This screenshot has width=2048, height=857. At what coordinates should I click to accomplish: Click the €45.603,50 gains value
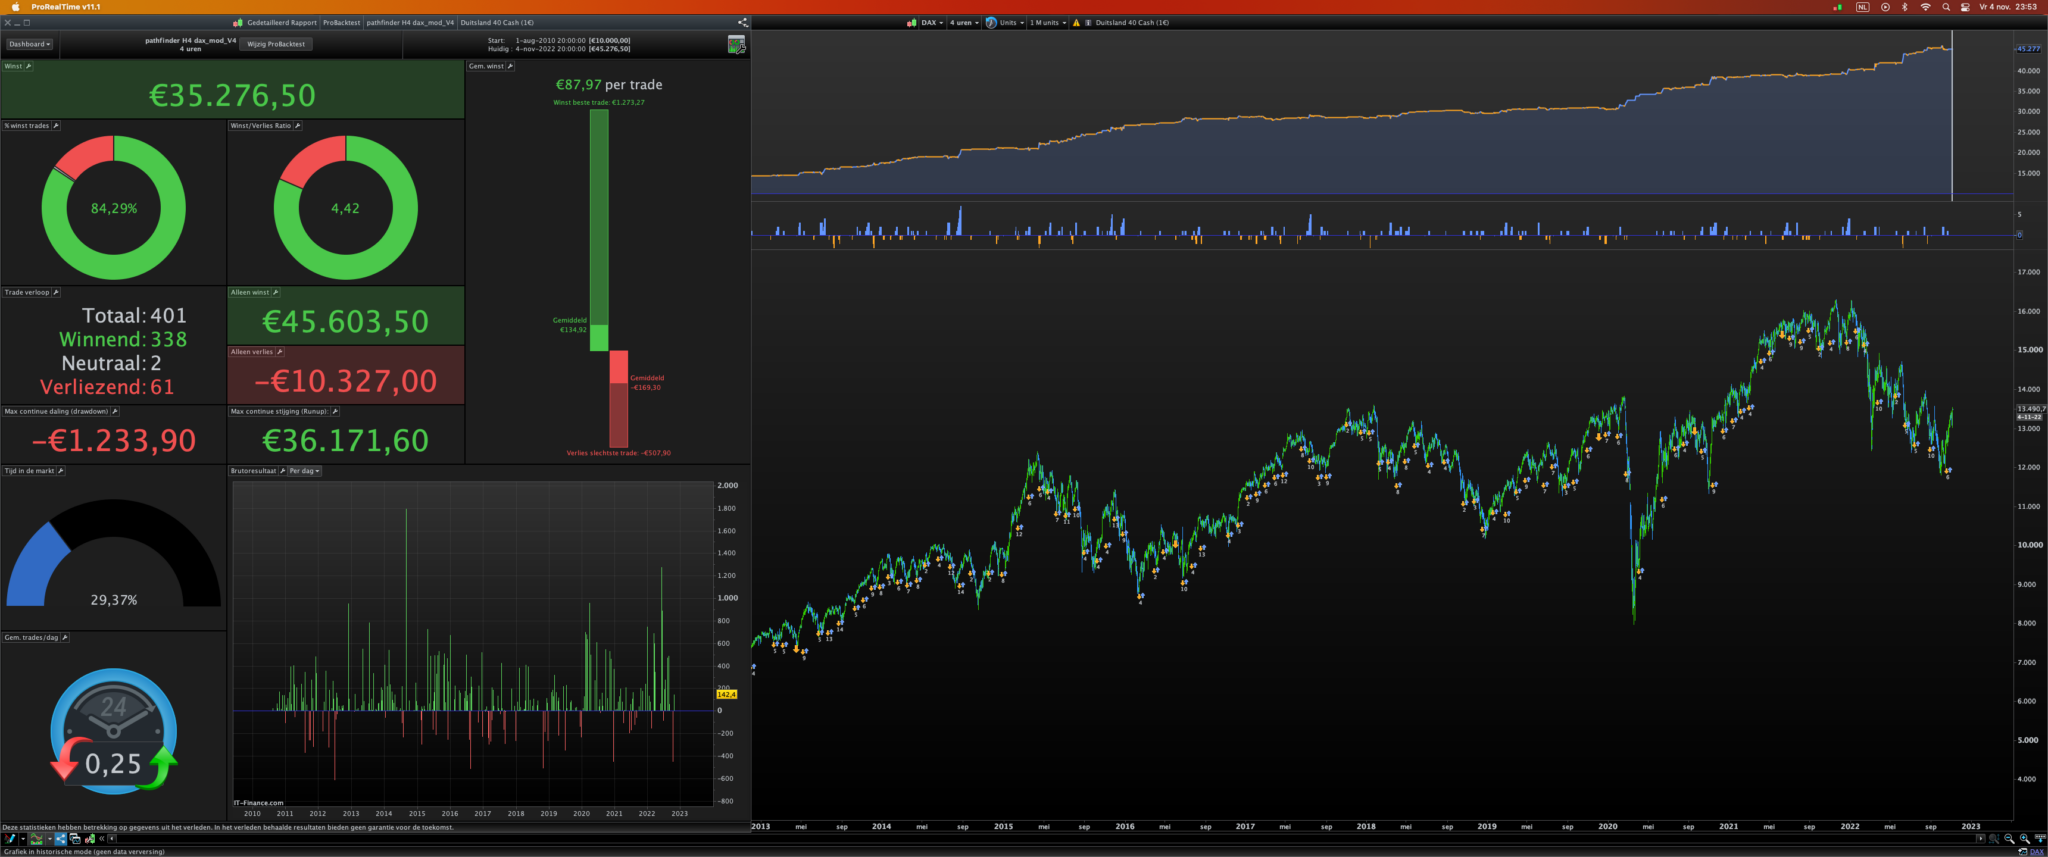345,321
